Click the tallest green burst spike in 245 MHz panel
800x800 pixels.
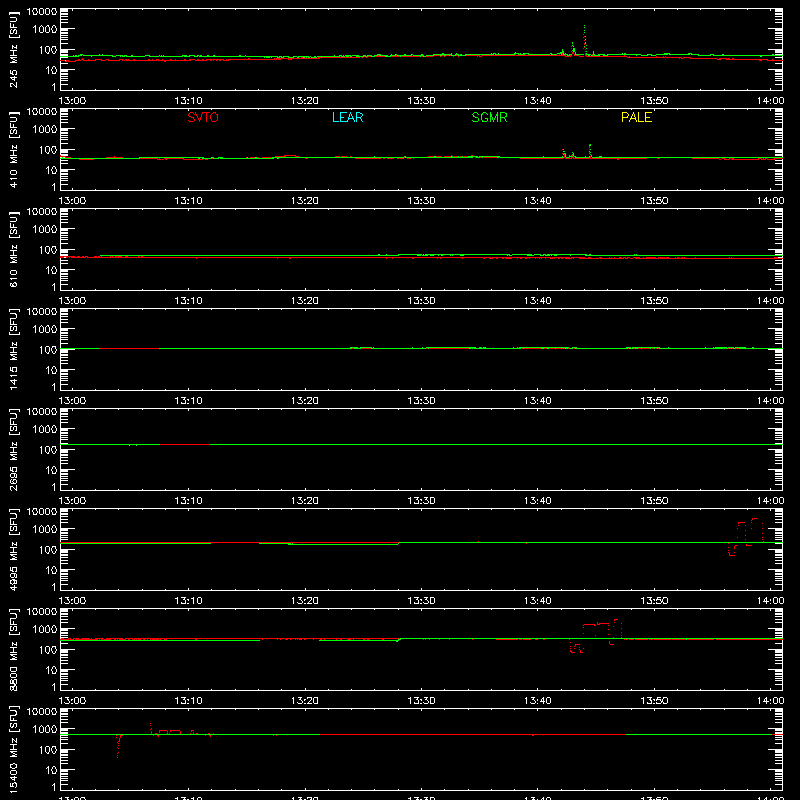pos(585,40)
